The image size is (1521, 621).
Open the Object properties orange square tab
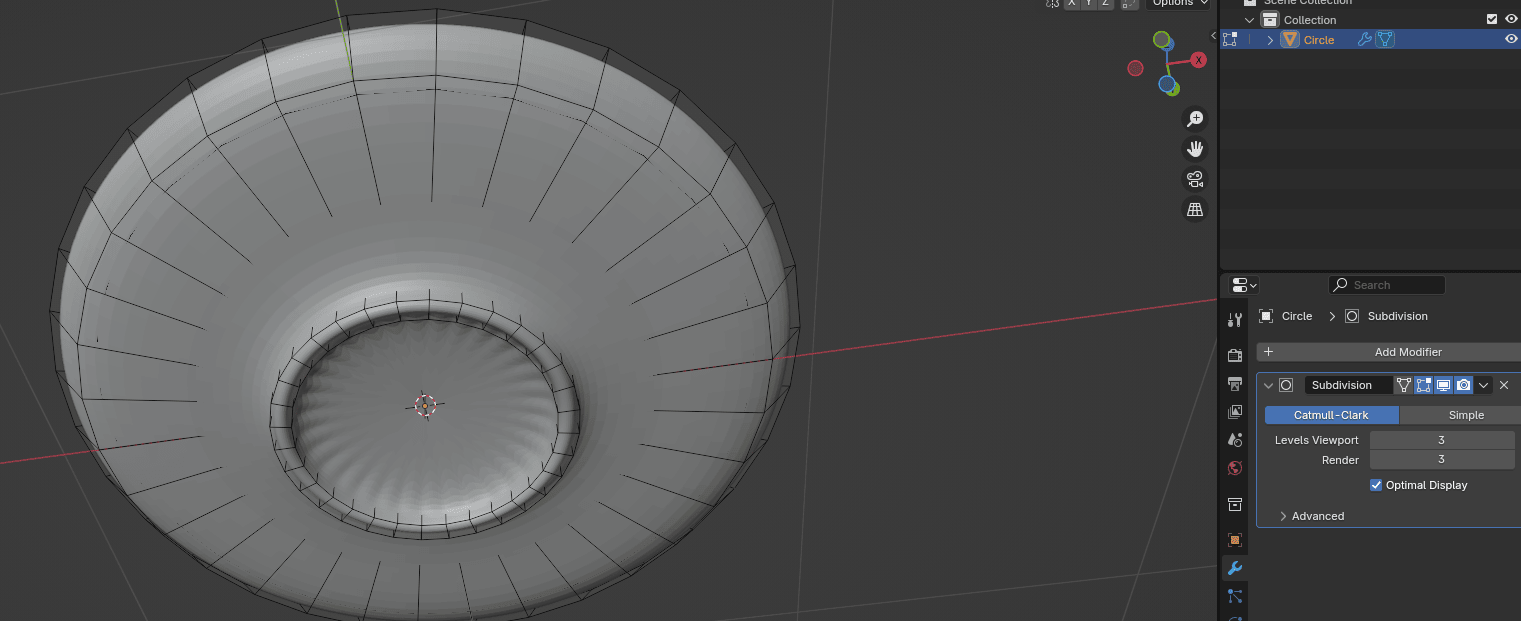(1235, 540)
